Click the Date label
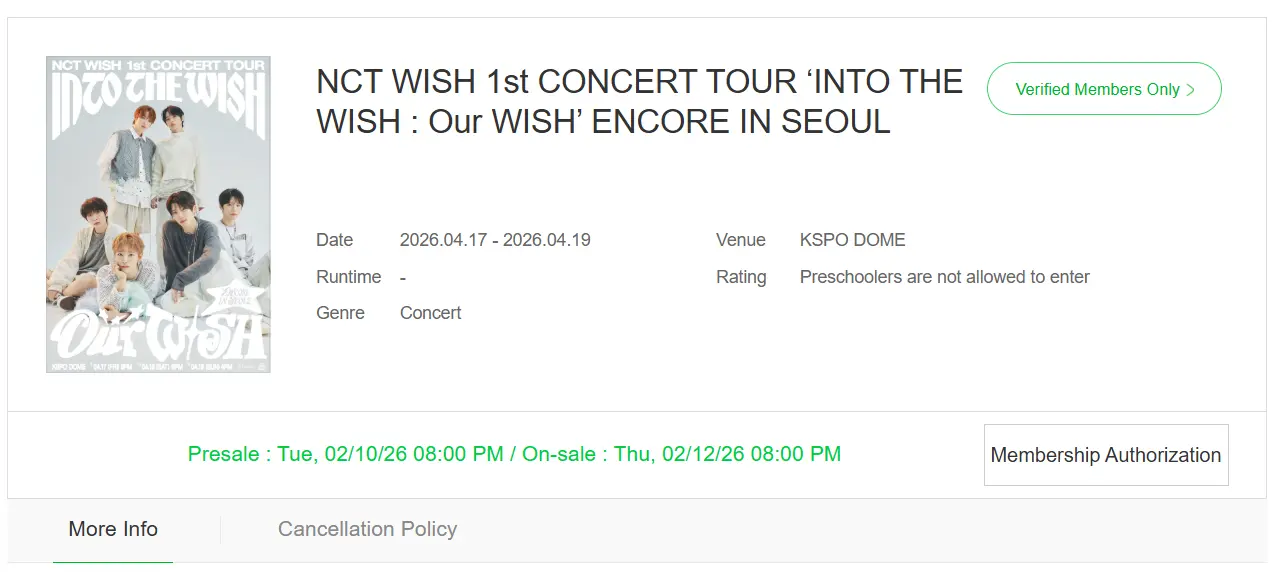This screenshot has width=1277, height=572. (x=334, y=240)
